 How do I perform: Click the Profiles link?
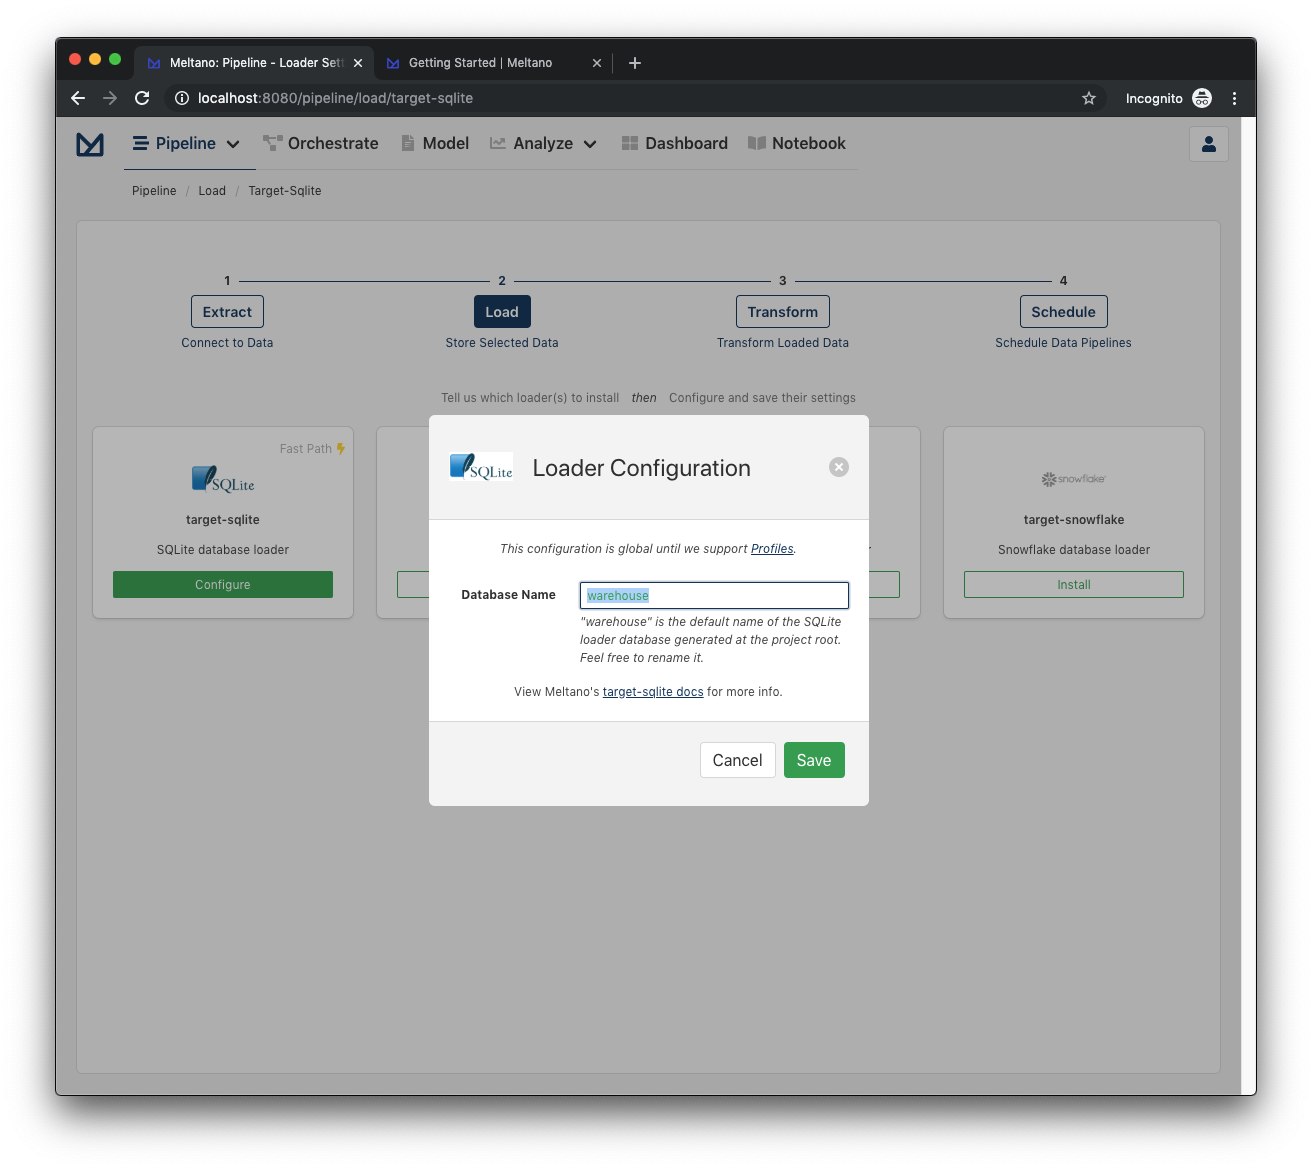point(772,549)
